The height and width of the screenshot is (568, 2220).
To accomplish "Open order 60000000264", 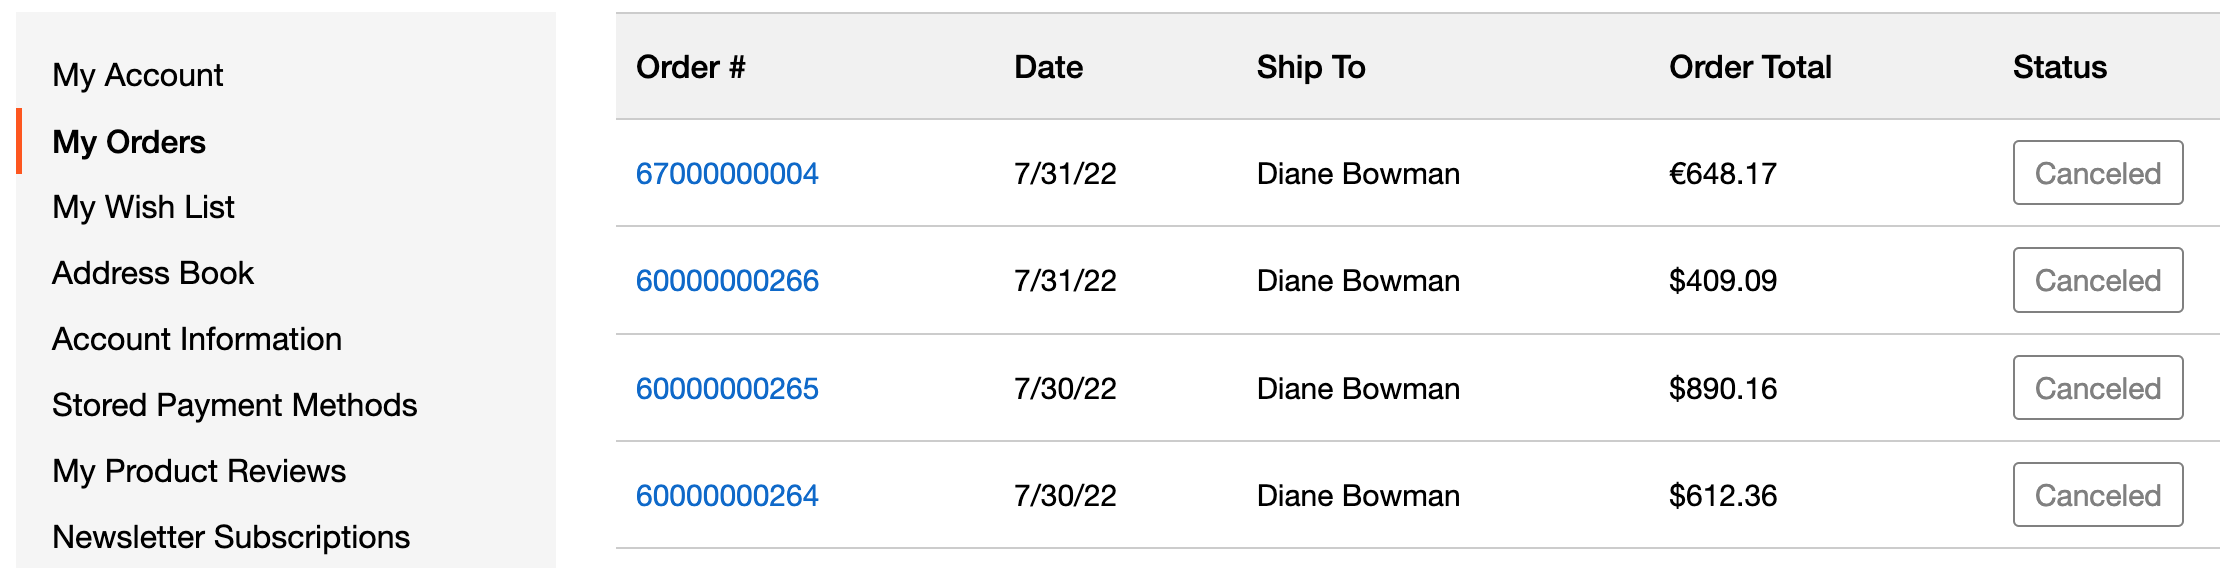I will click(727, 495).
